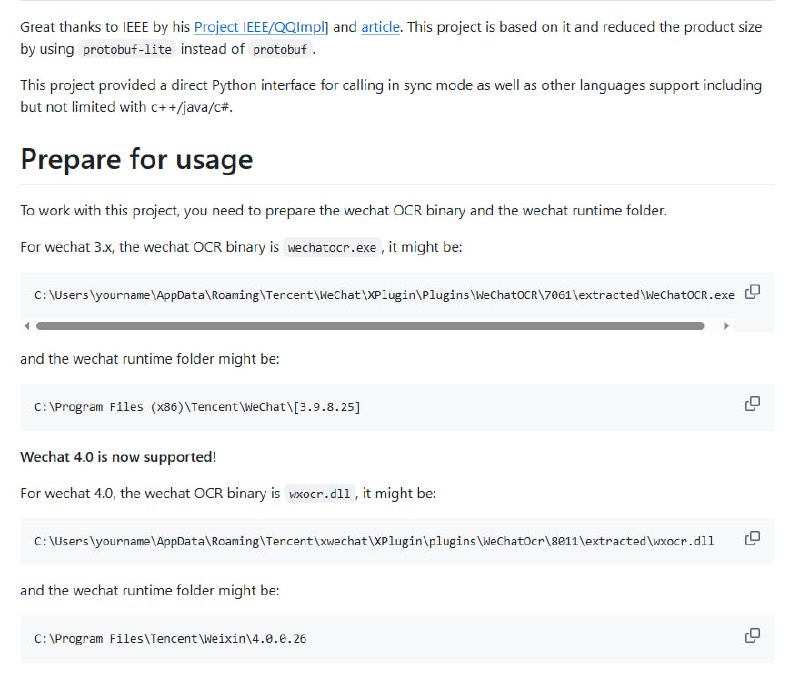Copy the WeChatOCR.exe path code block

tap(753, 292)
